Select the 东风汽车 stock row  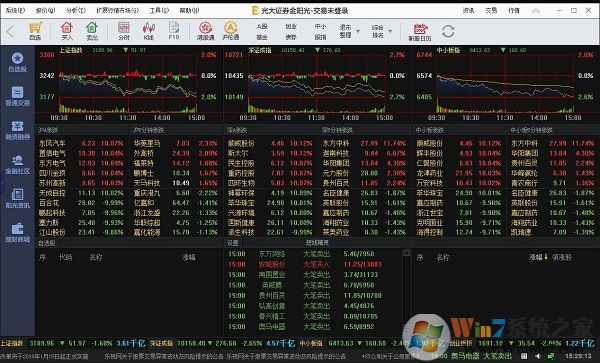coord(81,143)
